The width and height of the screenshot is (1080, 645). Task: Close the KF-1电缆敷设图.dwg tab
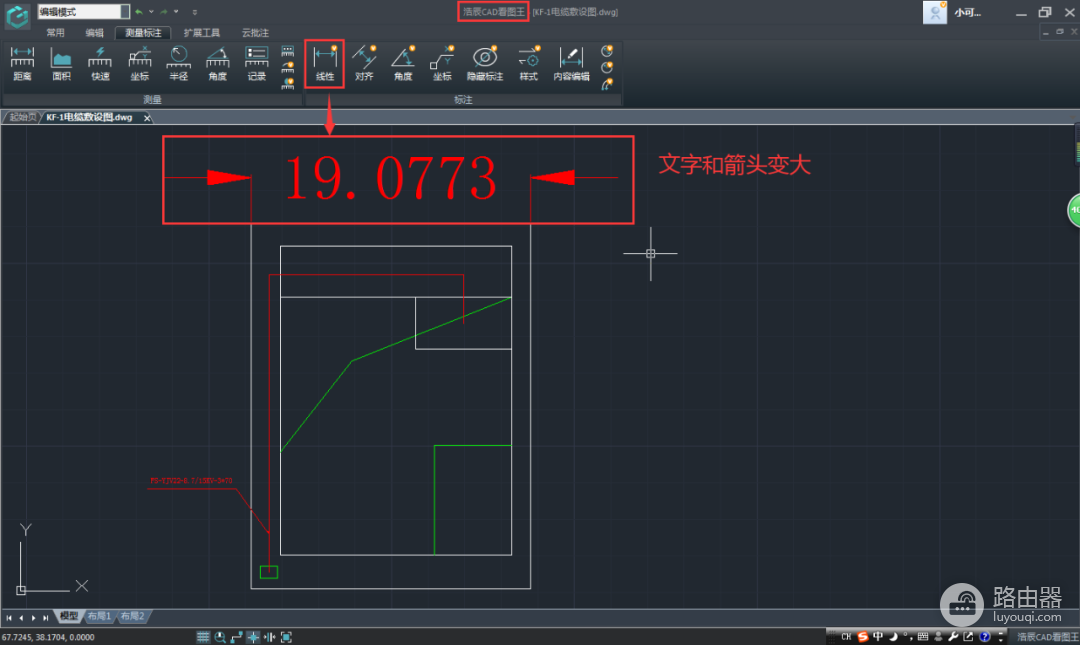click(147, 118)
